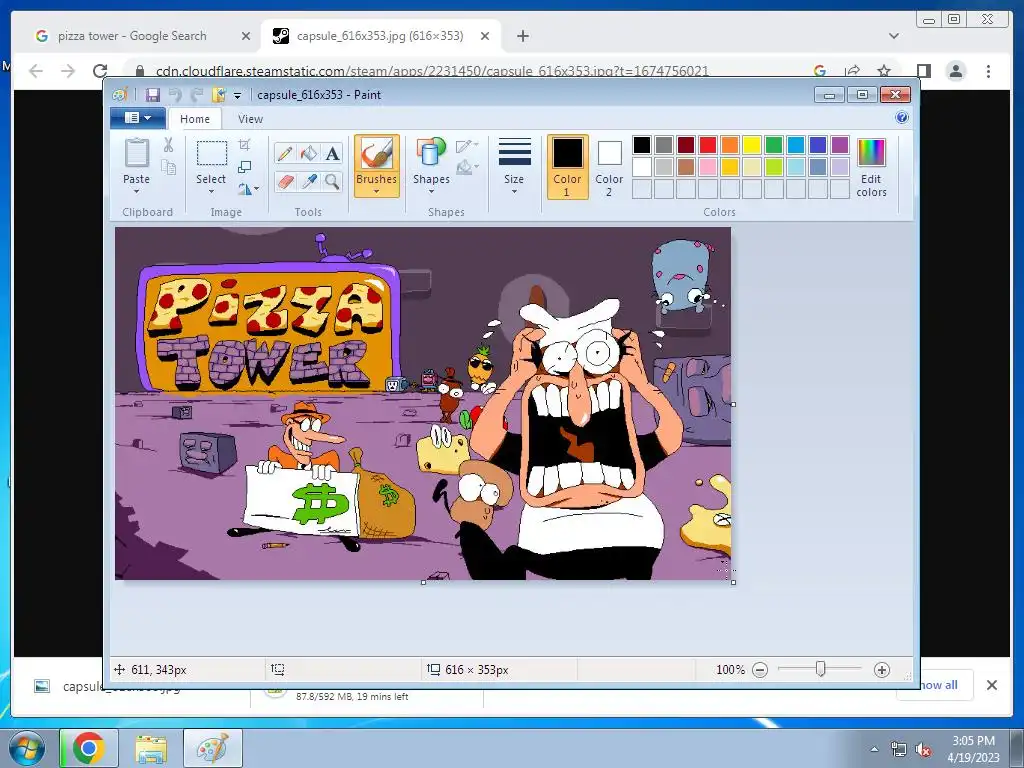The height and width of the screenshot is (768, 1024).
Task: Click the Paste clipboard icon
Action: click(136, 153)
